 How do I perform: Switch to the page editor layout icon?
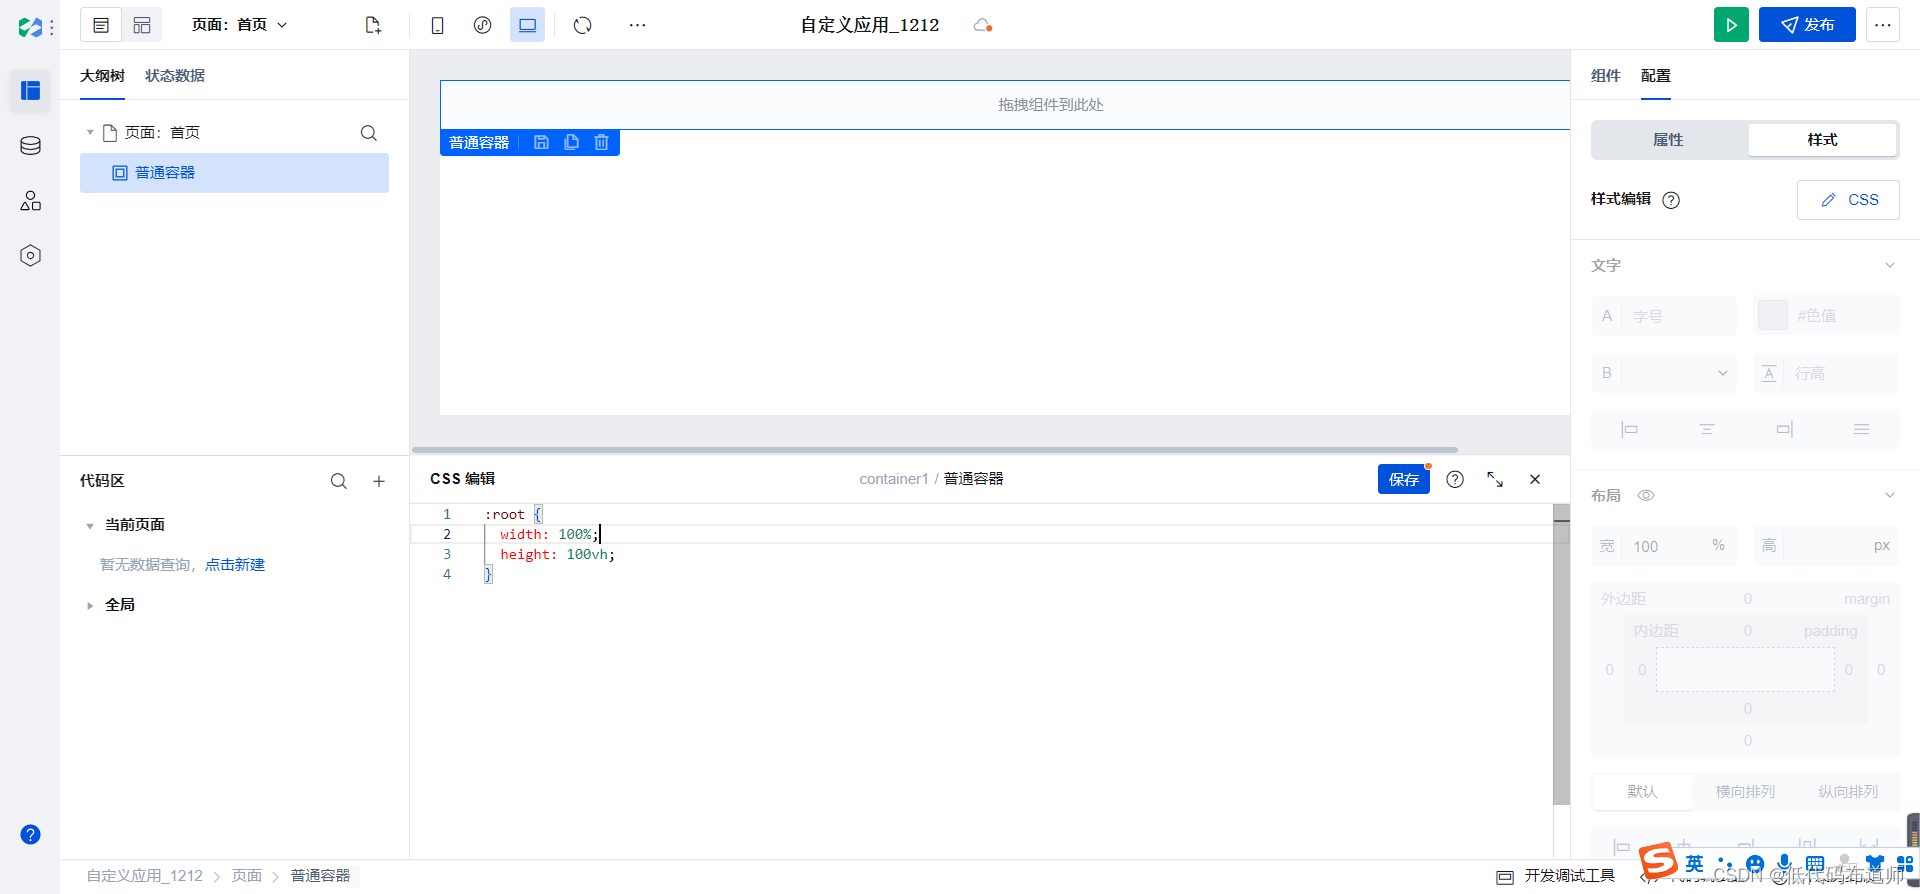pos(101,25)
